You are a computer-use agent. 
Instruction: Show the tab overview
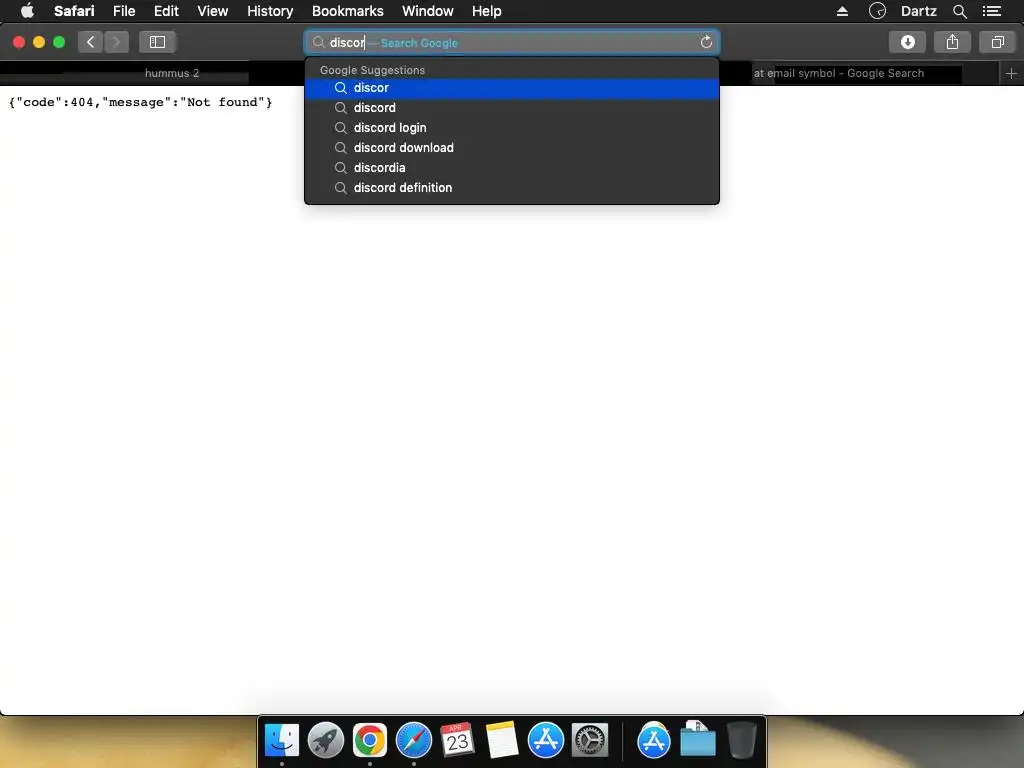pos(997,42)
